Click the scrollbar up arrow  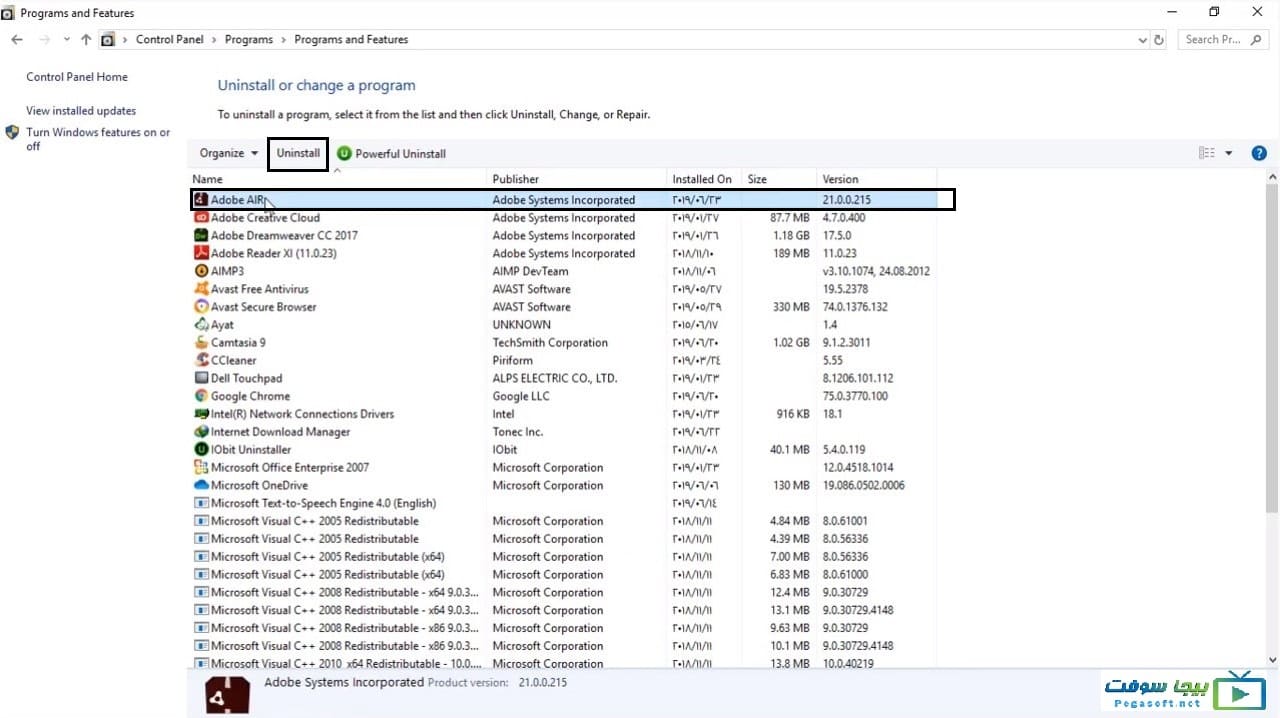1272,178
